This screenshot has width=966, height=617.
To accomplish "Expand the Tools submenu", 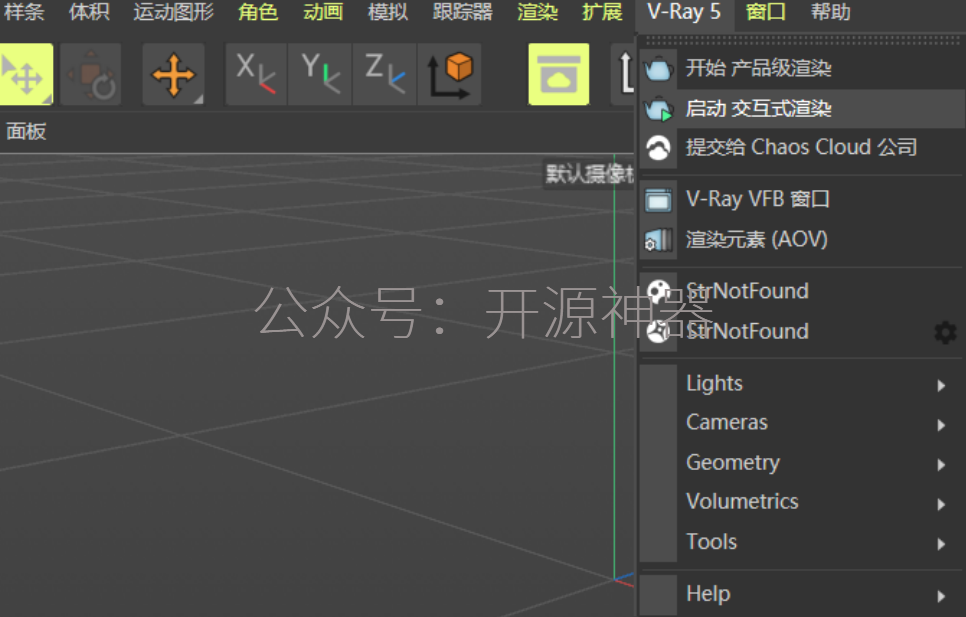I will point(802,542).
